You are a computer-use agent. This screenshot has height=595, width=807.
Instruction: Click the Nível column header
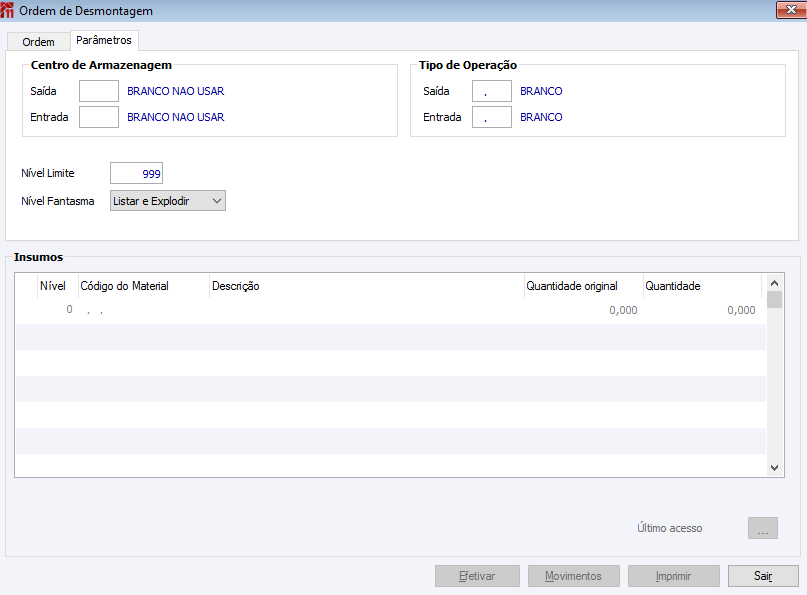click(x=58, y=286)
